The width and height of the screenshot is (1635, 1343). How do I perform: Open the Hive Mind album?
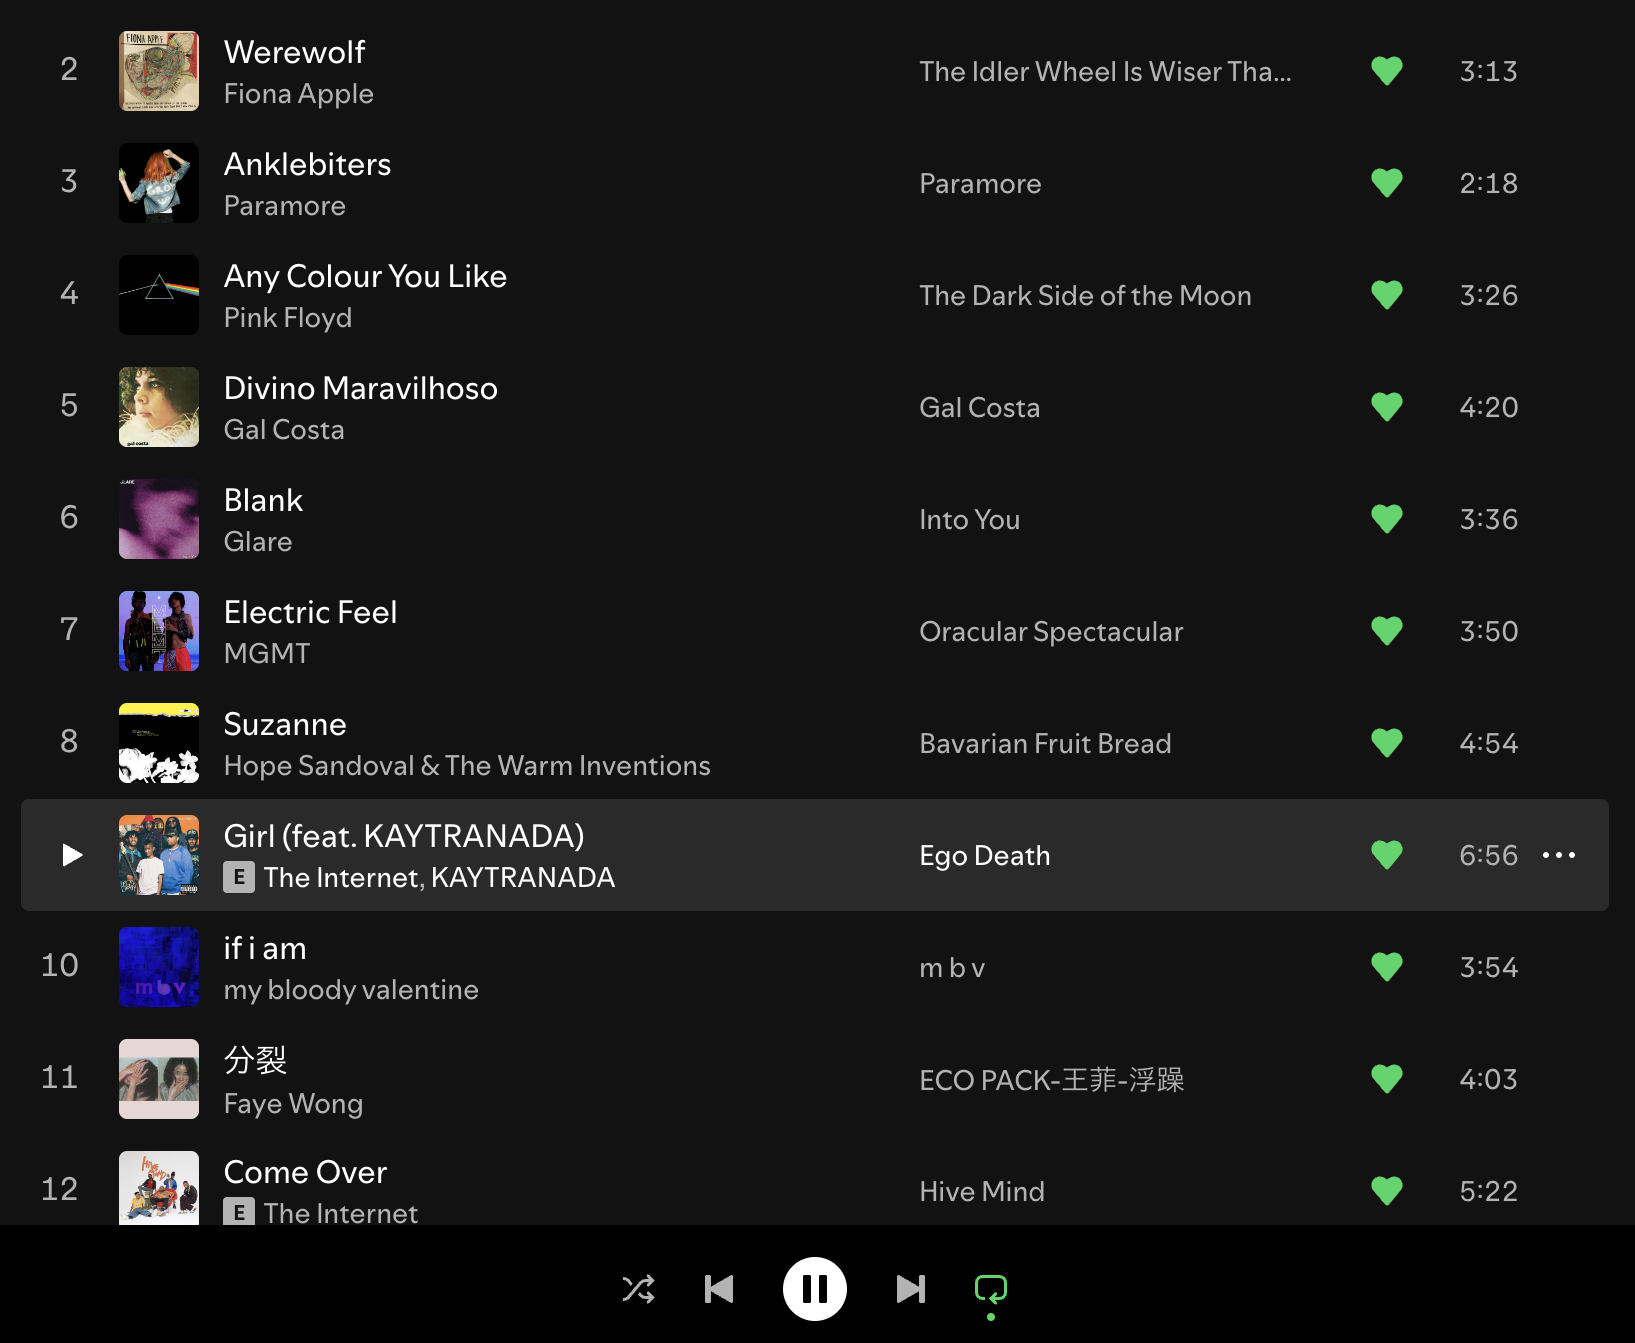click(982, 1192)
